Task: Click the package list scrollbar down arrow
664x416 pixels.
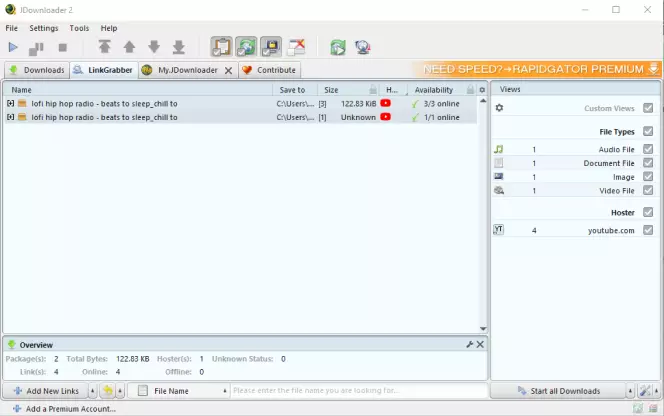Action: 483,329
